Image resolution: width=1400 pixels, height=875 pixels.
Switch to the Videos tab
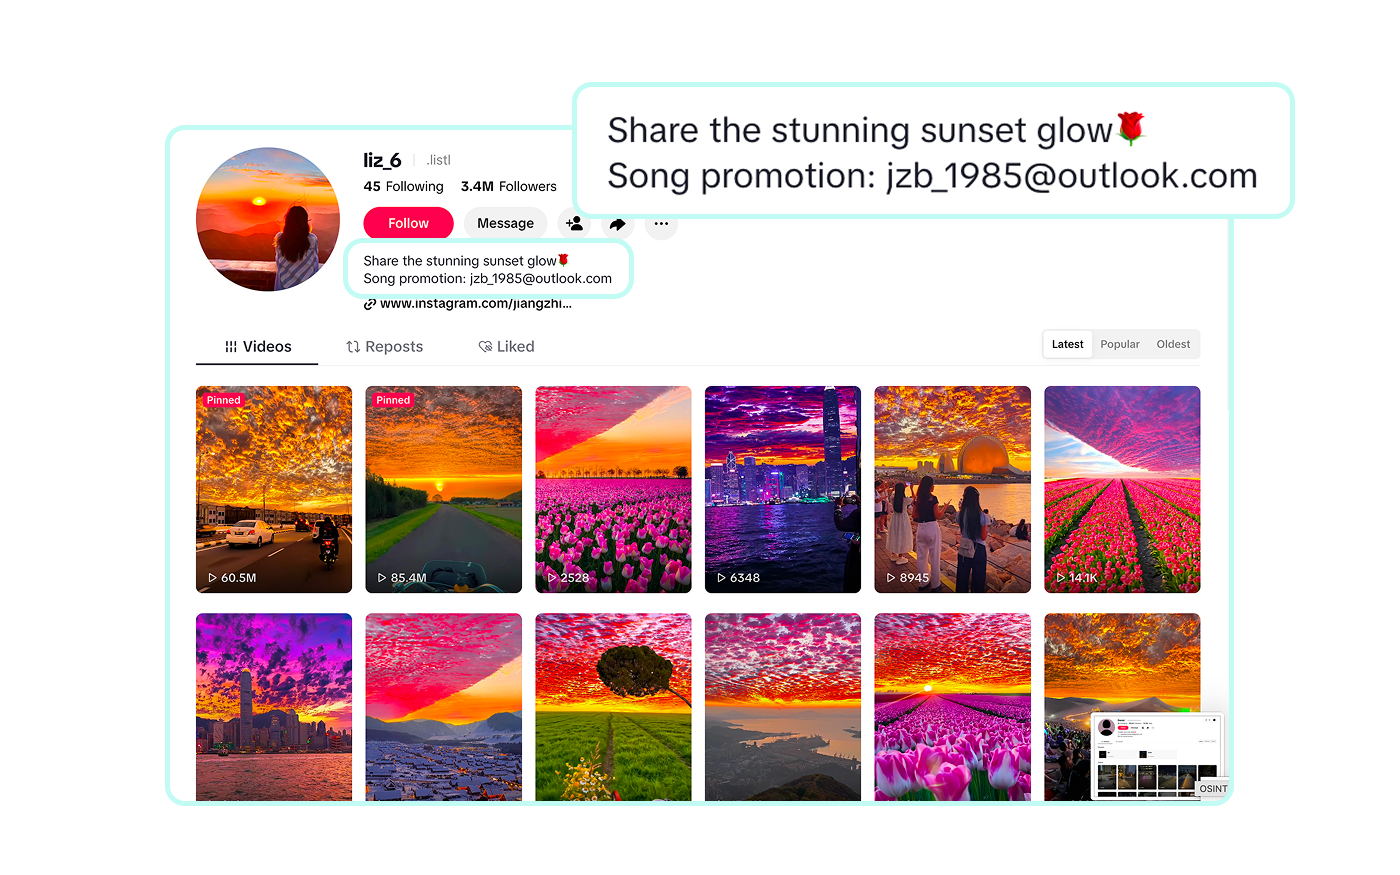(x=257, y=347)
